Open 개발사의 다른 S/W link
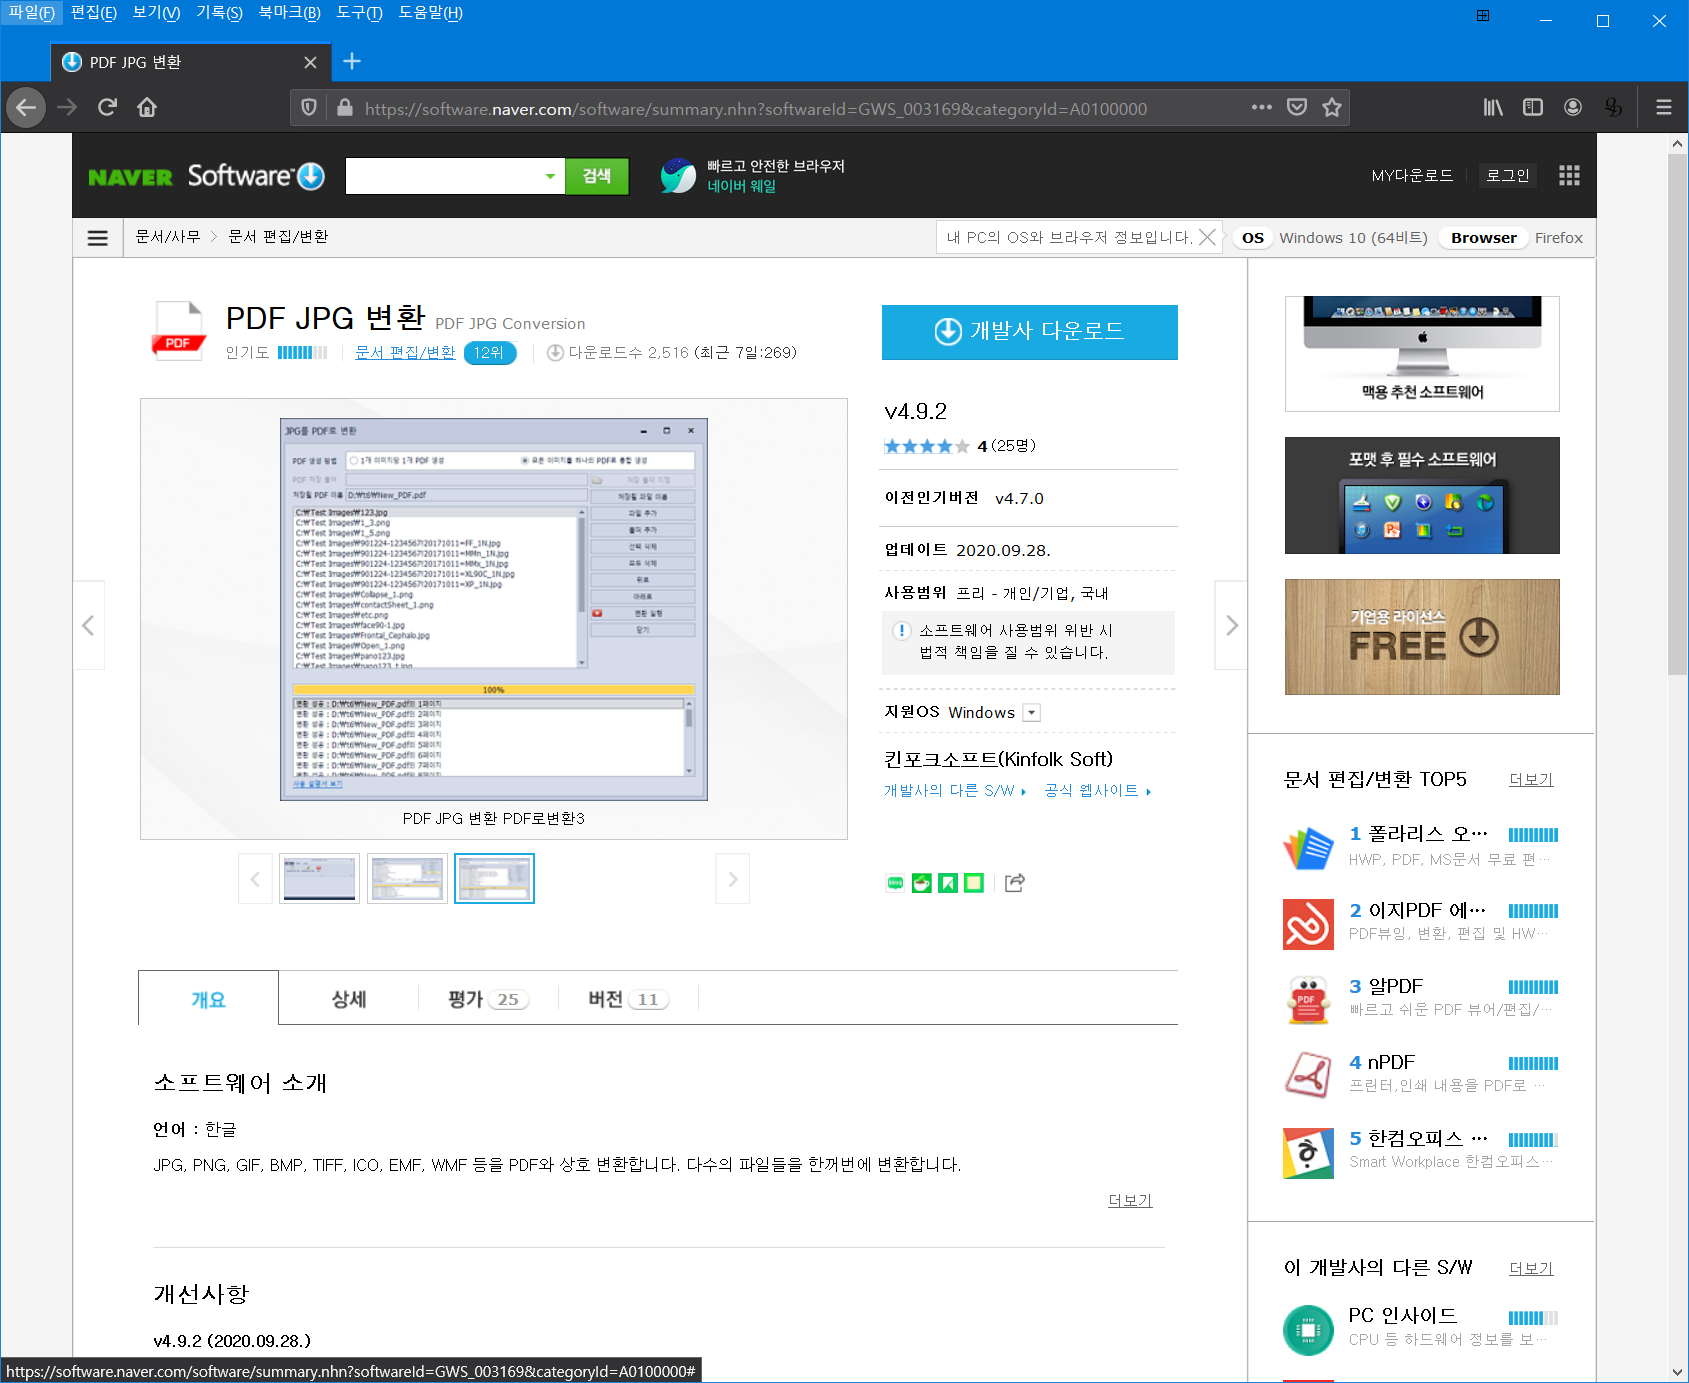The width and height of the screenshot is (1689, 1383). 954,790
